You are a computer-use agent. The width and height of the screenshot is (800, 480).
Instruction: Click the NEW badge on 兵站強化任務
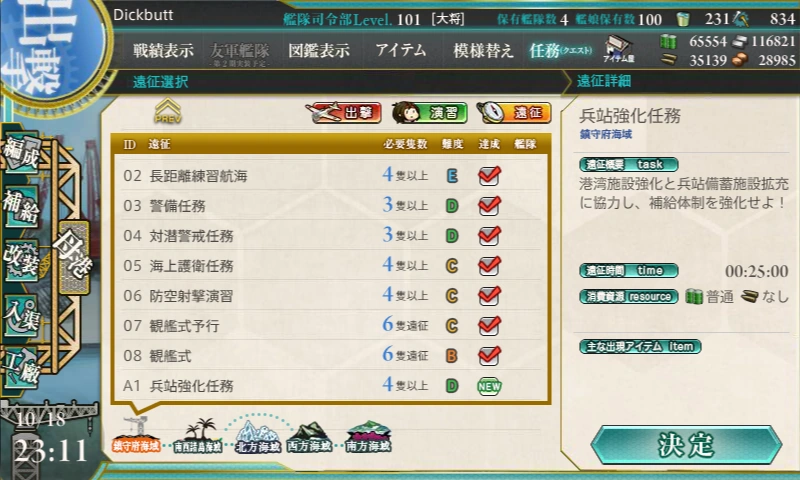click(489, 386)
